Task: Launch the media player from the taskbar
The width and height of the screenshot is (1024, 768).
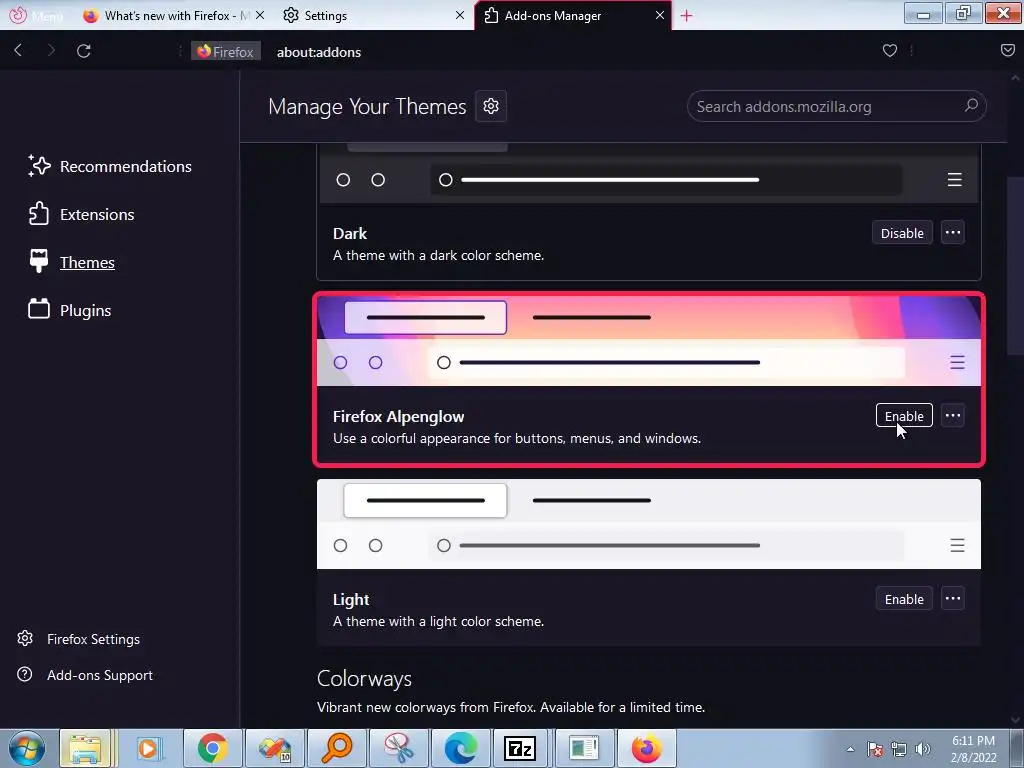Action: pyautogui.click(x=148, y=748)
